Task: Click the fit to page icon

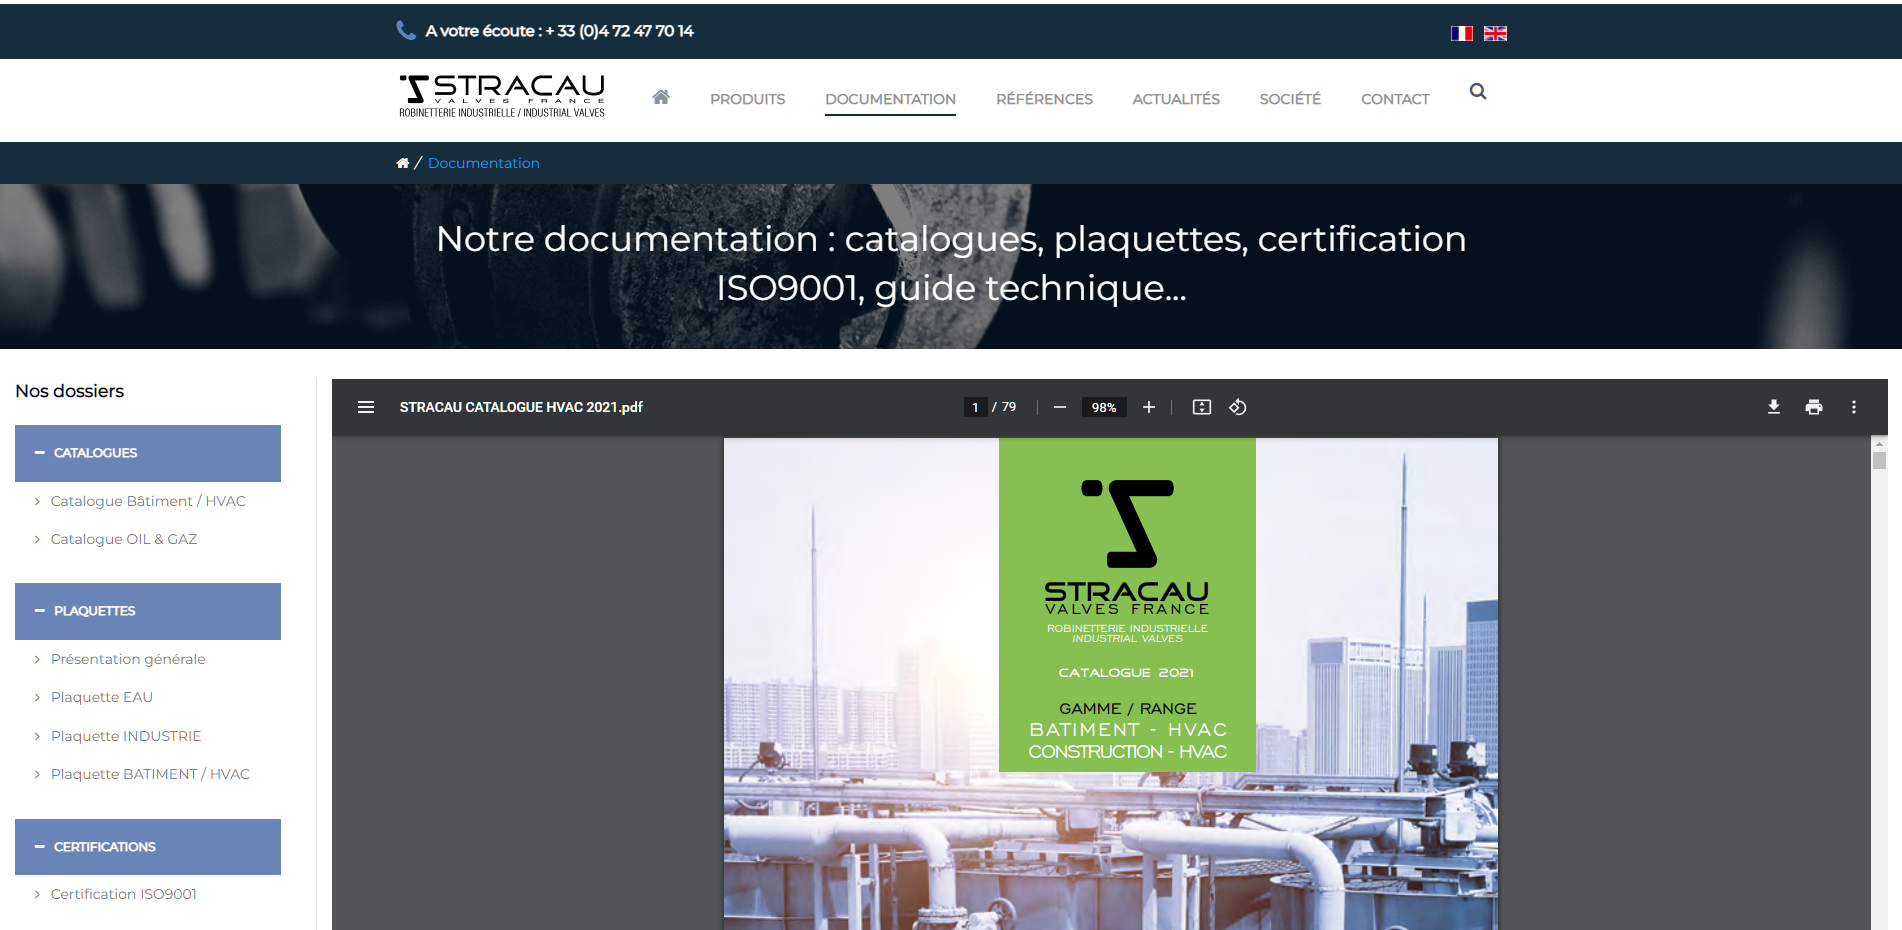Action: 1202,407
